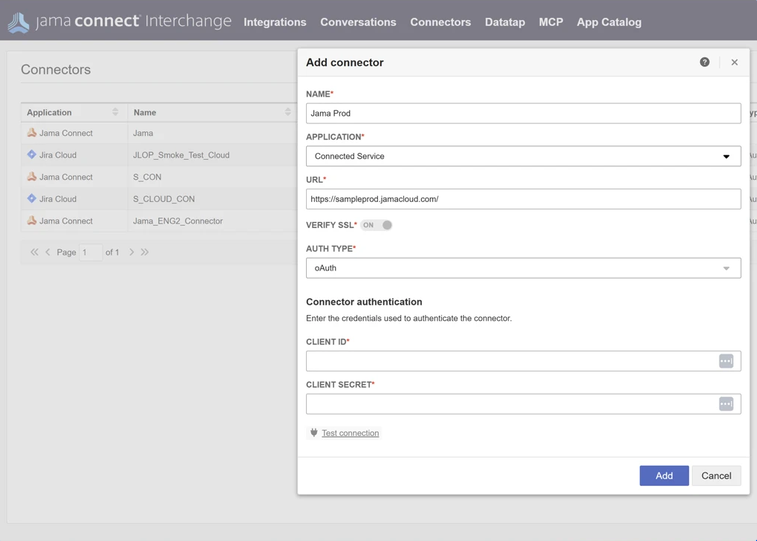Open the Integrations menu
Screen dimensions: 757x541
(x=275, y=22)
